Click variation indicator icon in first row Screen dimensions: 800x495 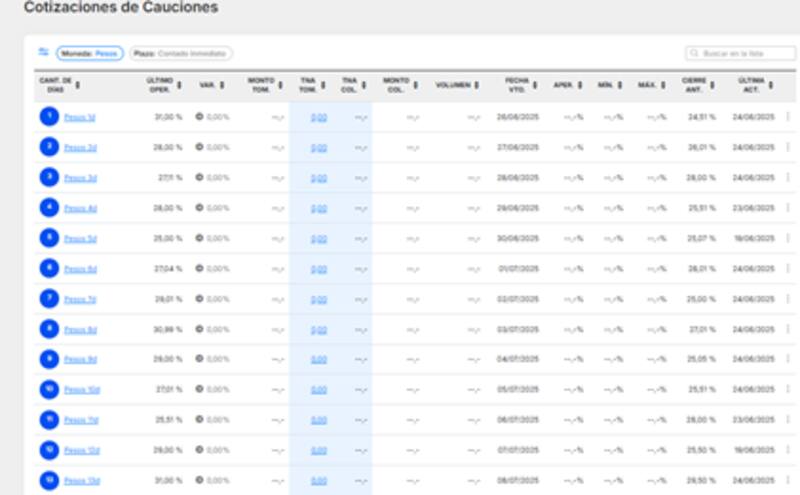200,117
